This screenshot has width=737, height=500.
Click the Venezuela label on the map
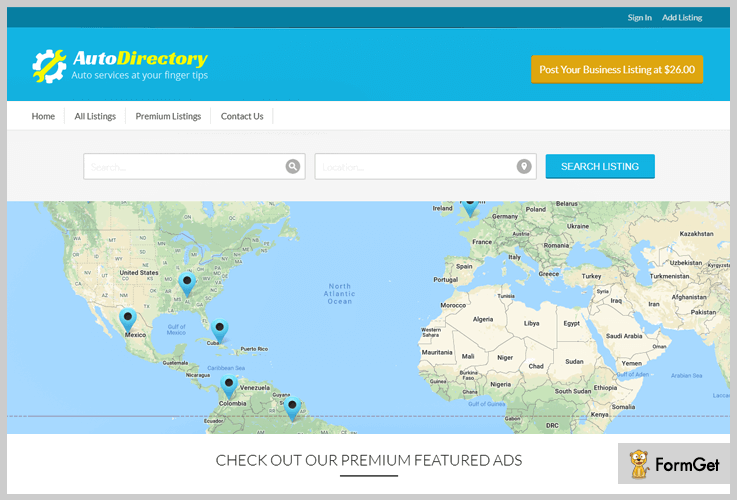[x=255, y=388]
